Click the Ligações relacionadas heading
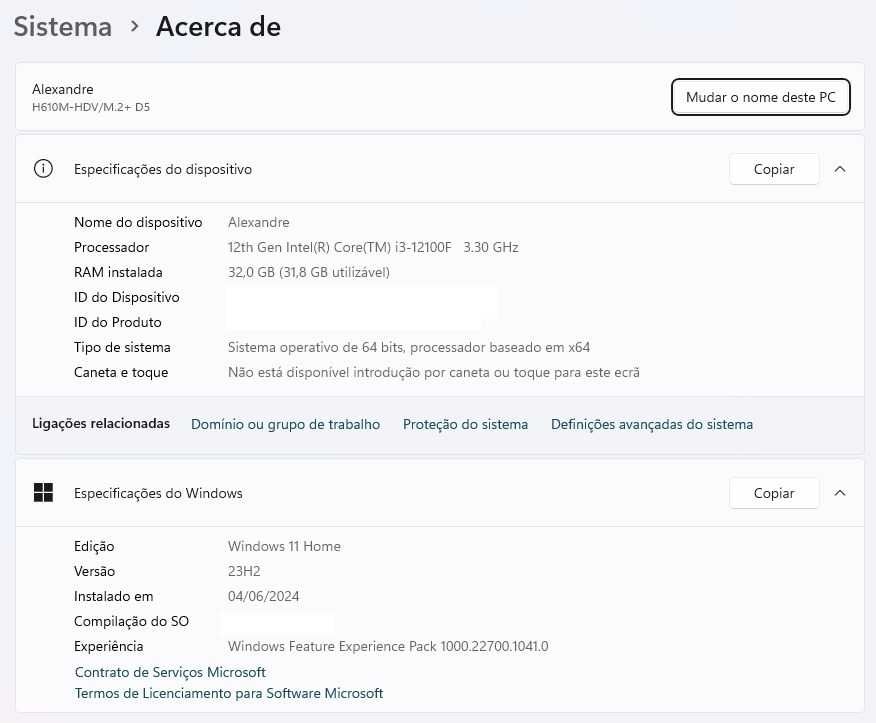Image resolution: width=876 pixels, height=723 pixels. [101, 424]
